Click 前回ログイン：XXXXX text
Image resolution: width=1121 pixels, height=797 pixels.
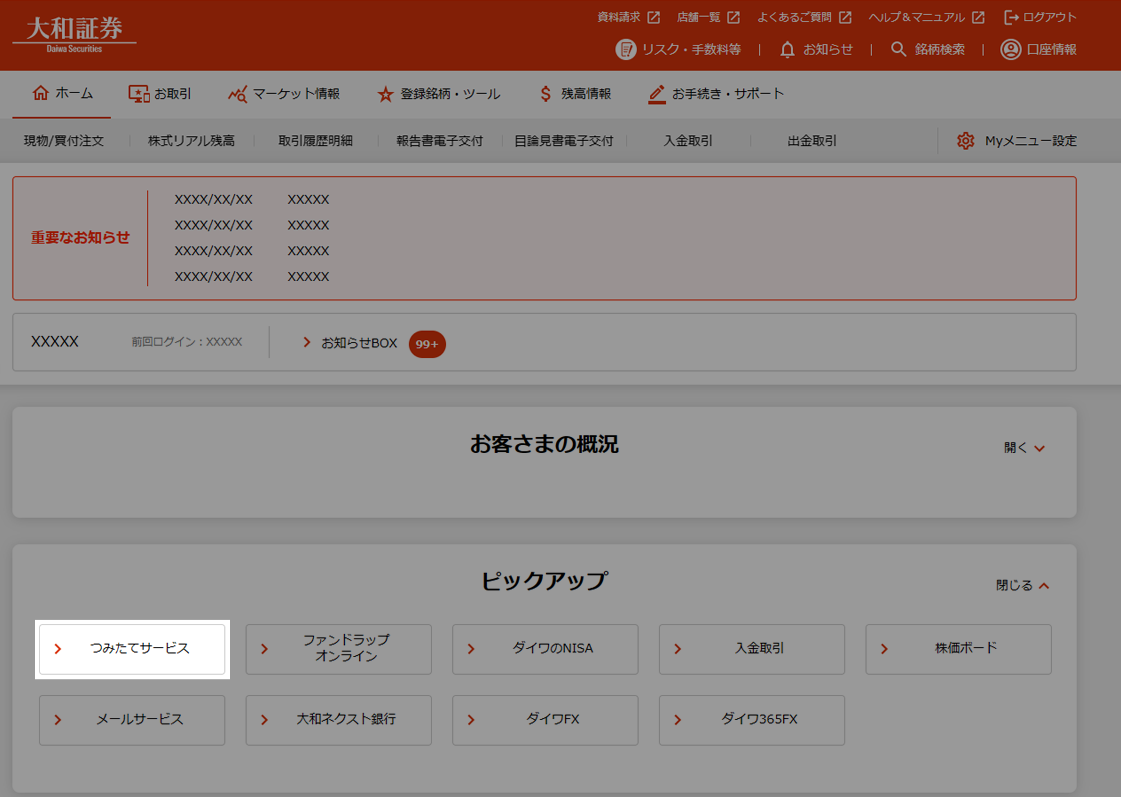pyautogui.click(x=187, y=342)
